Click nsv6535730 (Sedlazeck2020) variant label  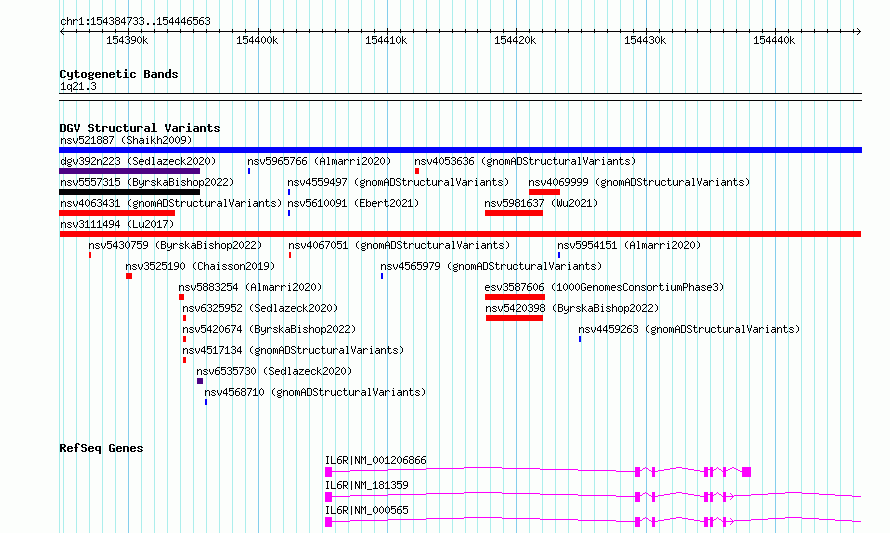(274, 371)
